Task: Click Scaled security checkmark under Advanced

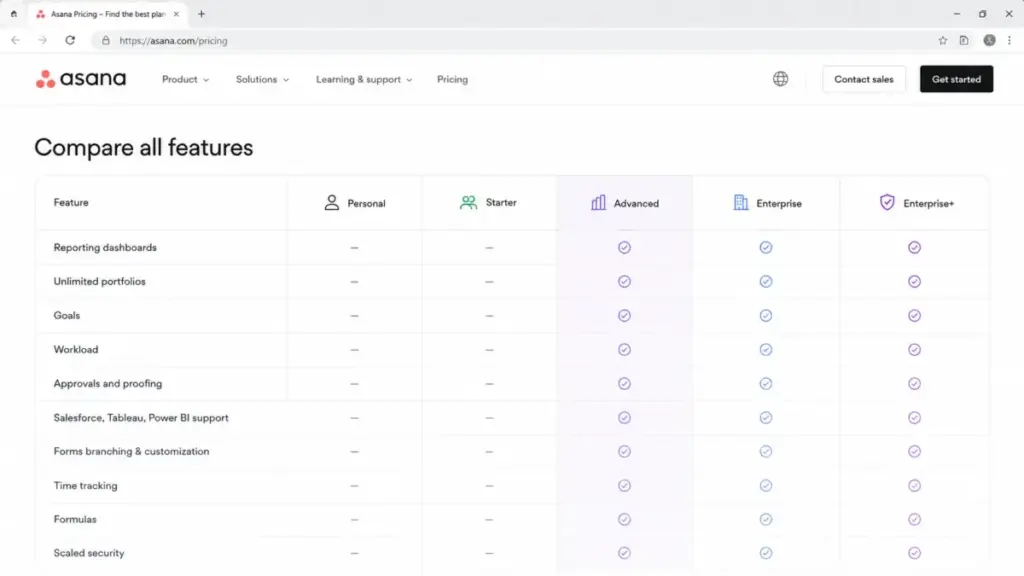Action: (x=624, y=553)
